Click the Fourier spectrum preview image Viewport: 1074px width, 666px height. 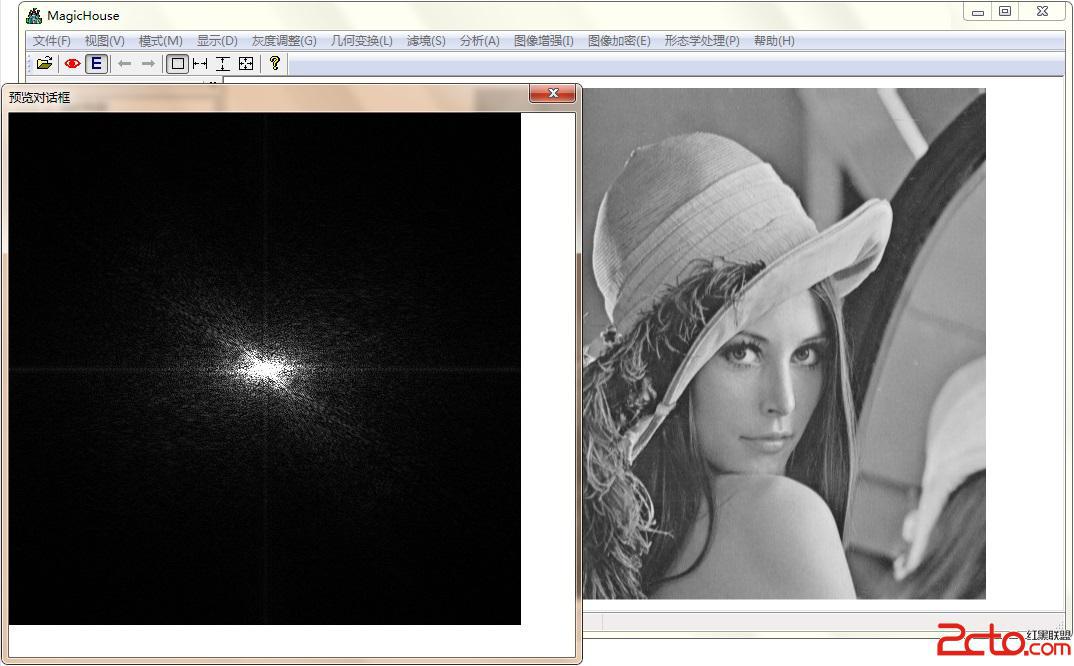(264, 369)
